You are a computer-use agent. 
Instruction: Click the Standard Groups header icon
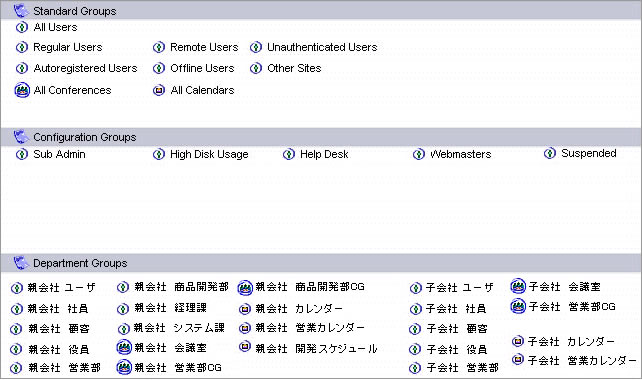click(x=21, y=10)
